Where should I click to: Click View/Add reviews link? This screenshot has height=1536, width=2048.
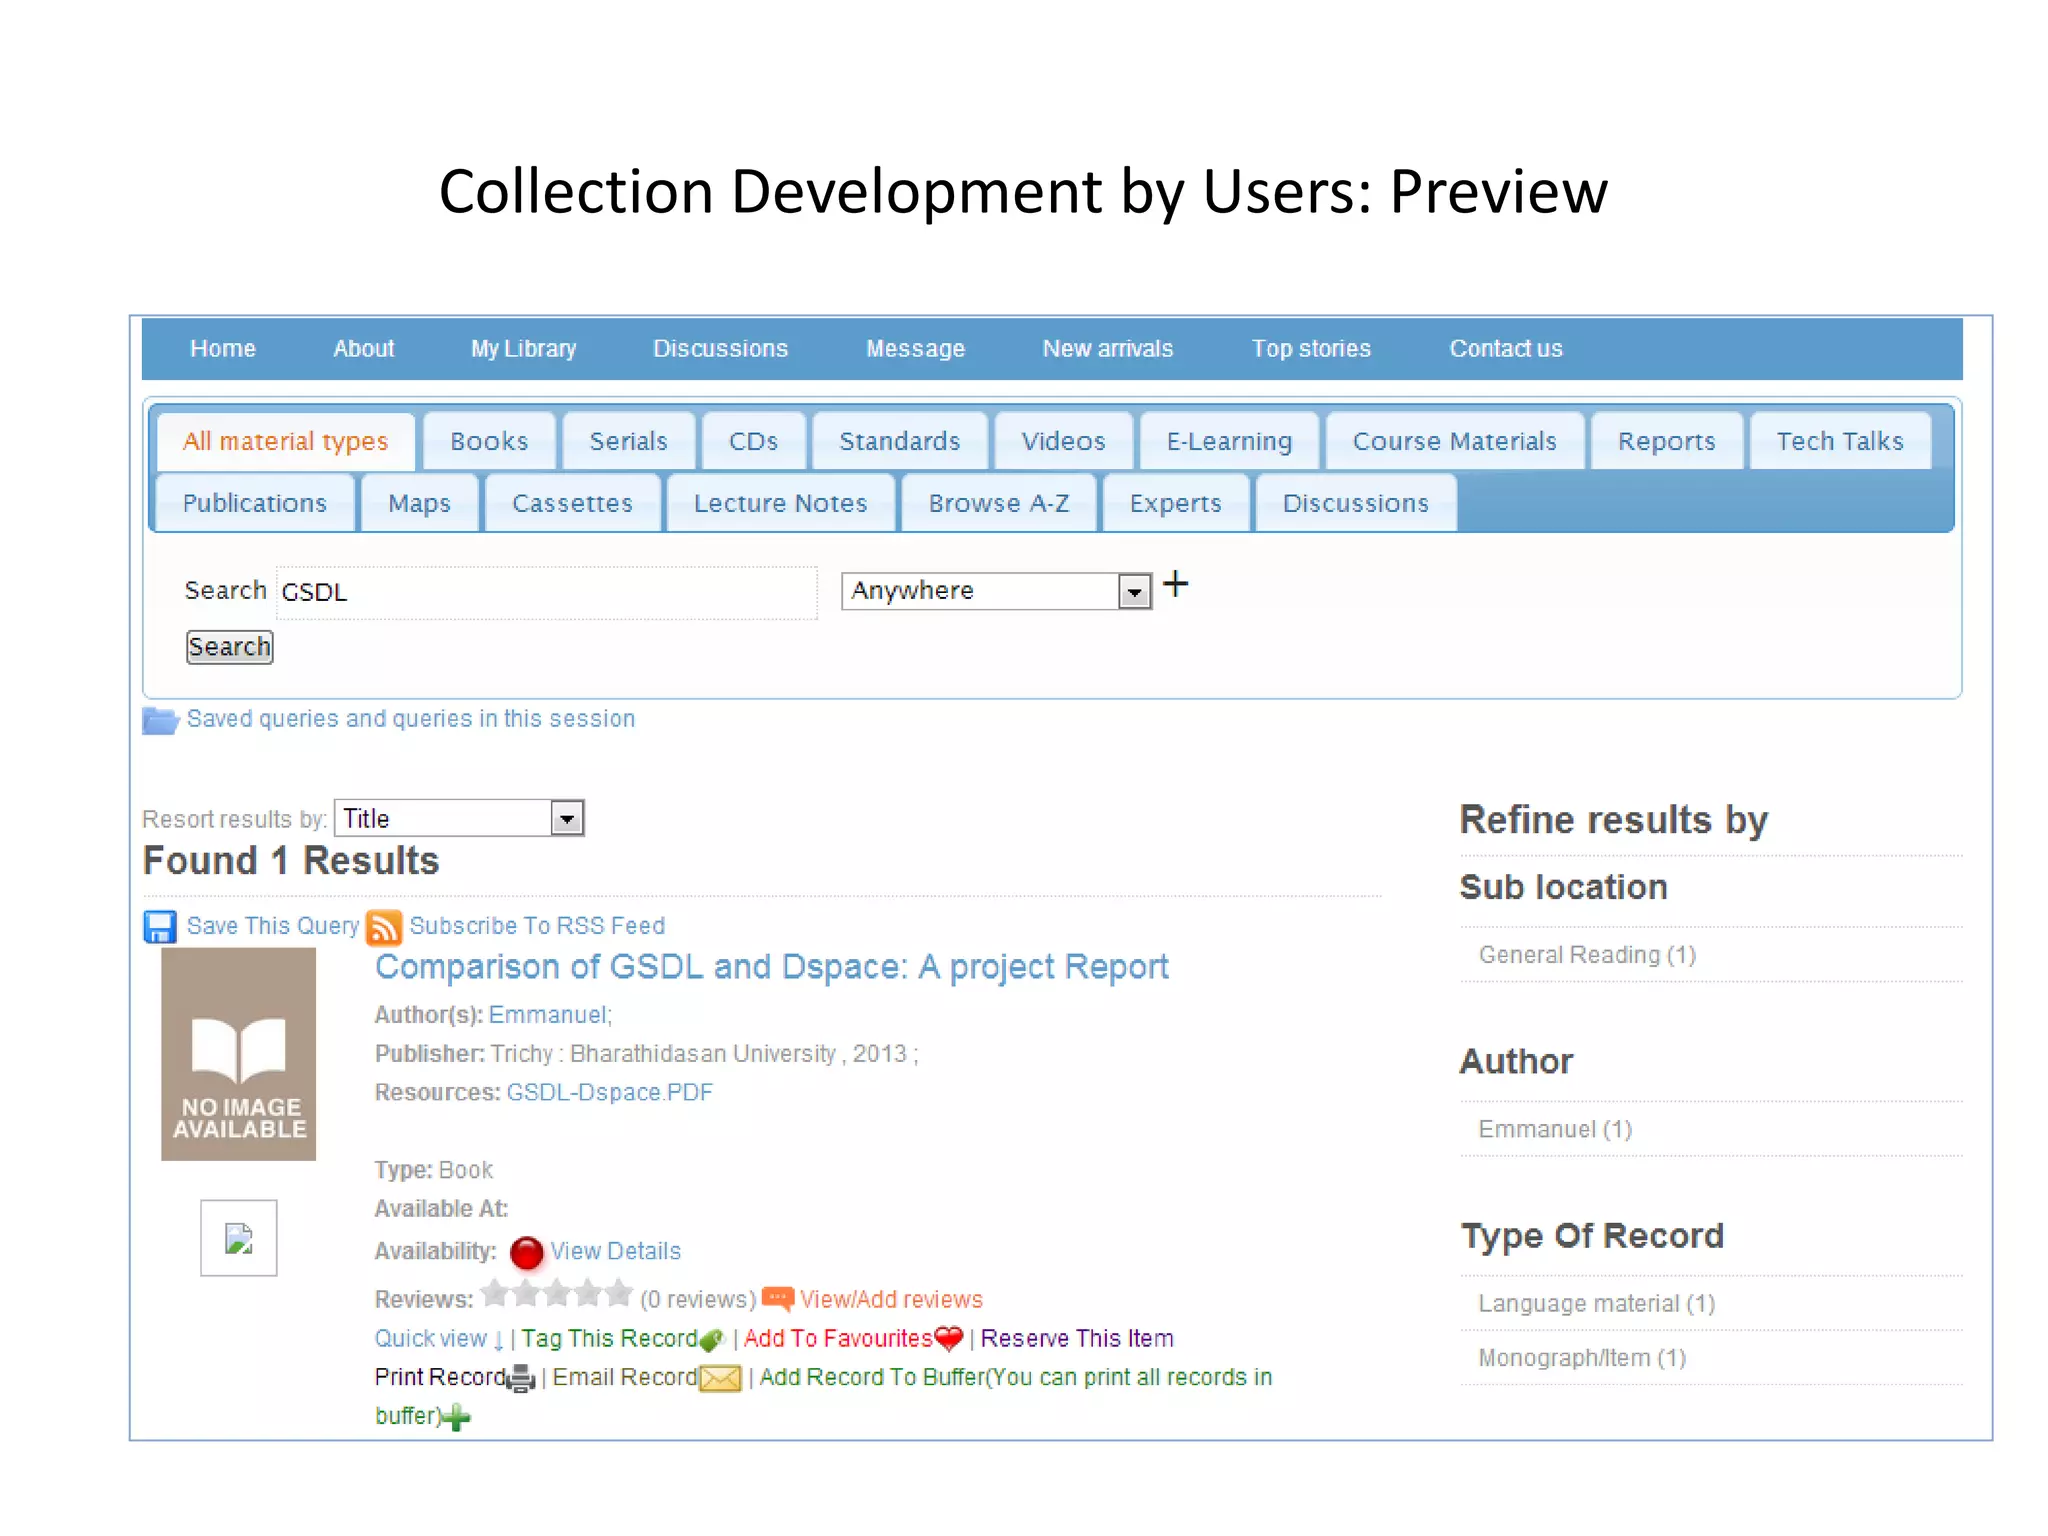891,1299
